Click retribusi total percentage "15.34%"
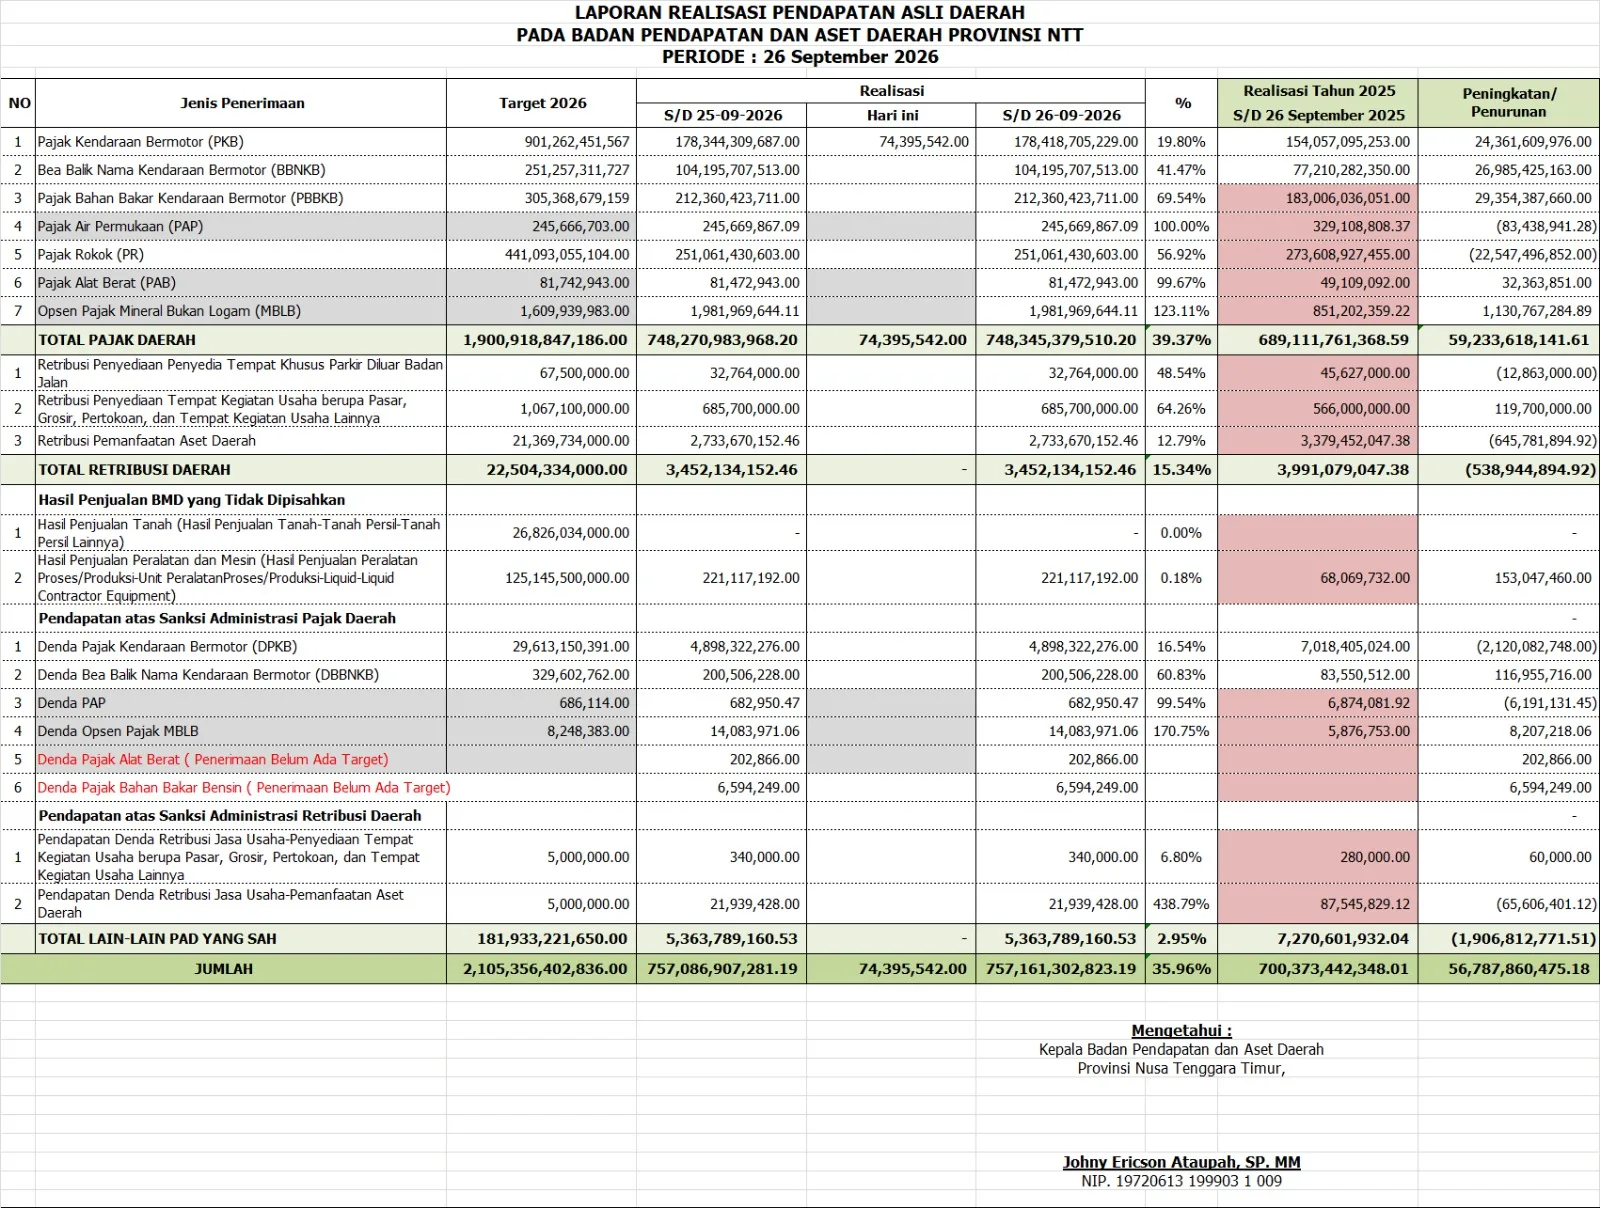Screen dimensions: 1600x1208 tap(1182, 470)
